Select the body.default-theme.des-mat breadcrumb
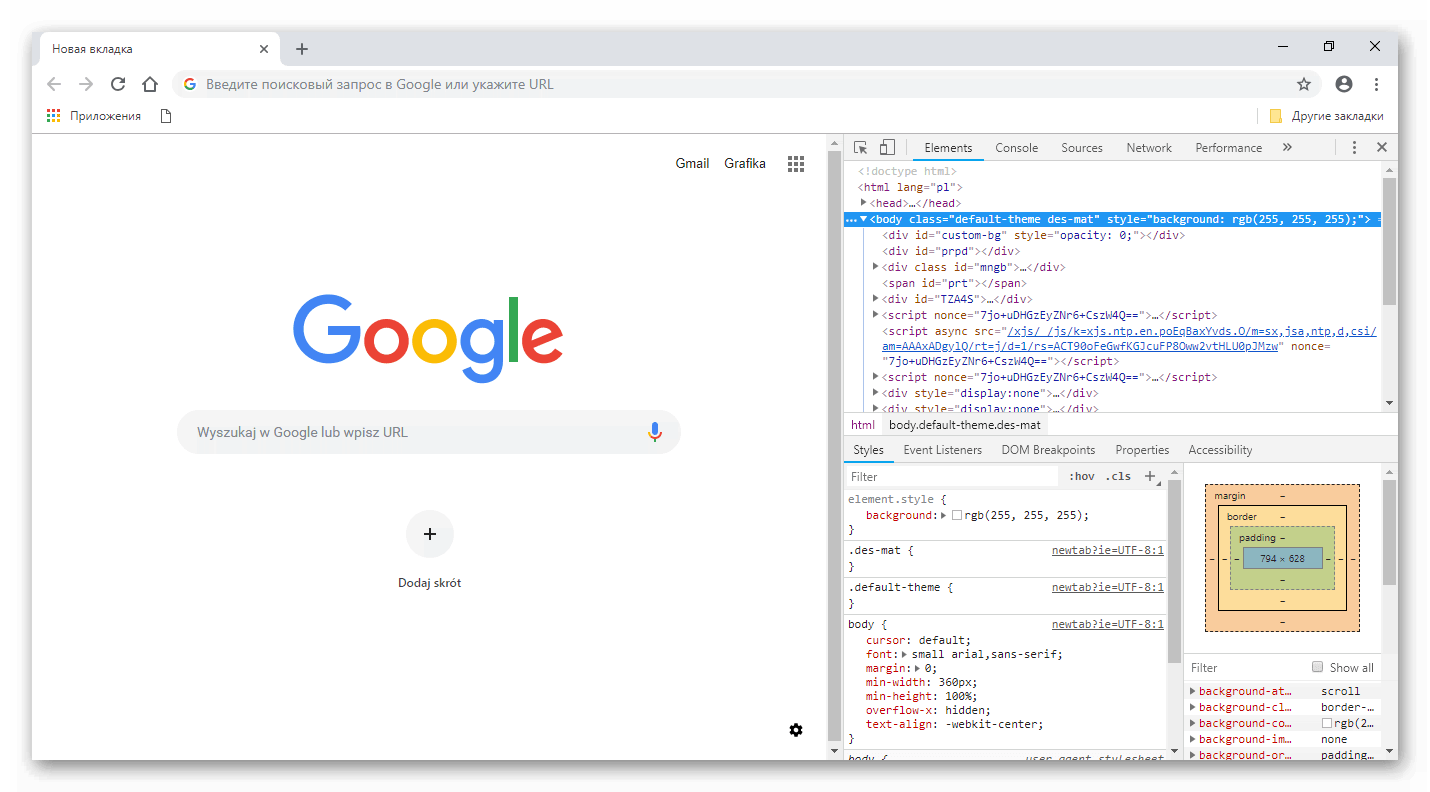Viewport: 1430px width, 792px height. (x=965, y=425)
